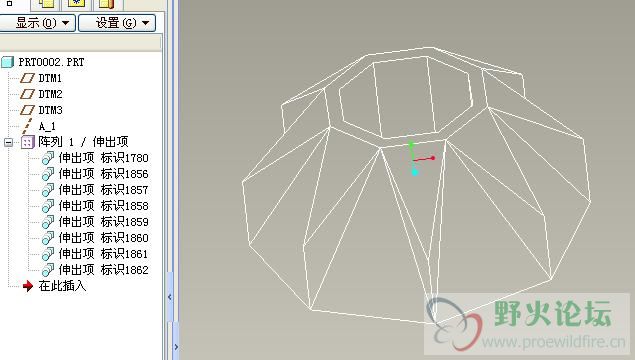Click the PRT0002.PRT part icon

[x=8, y=62]
